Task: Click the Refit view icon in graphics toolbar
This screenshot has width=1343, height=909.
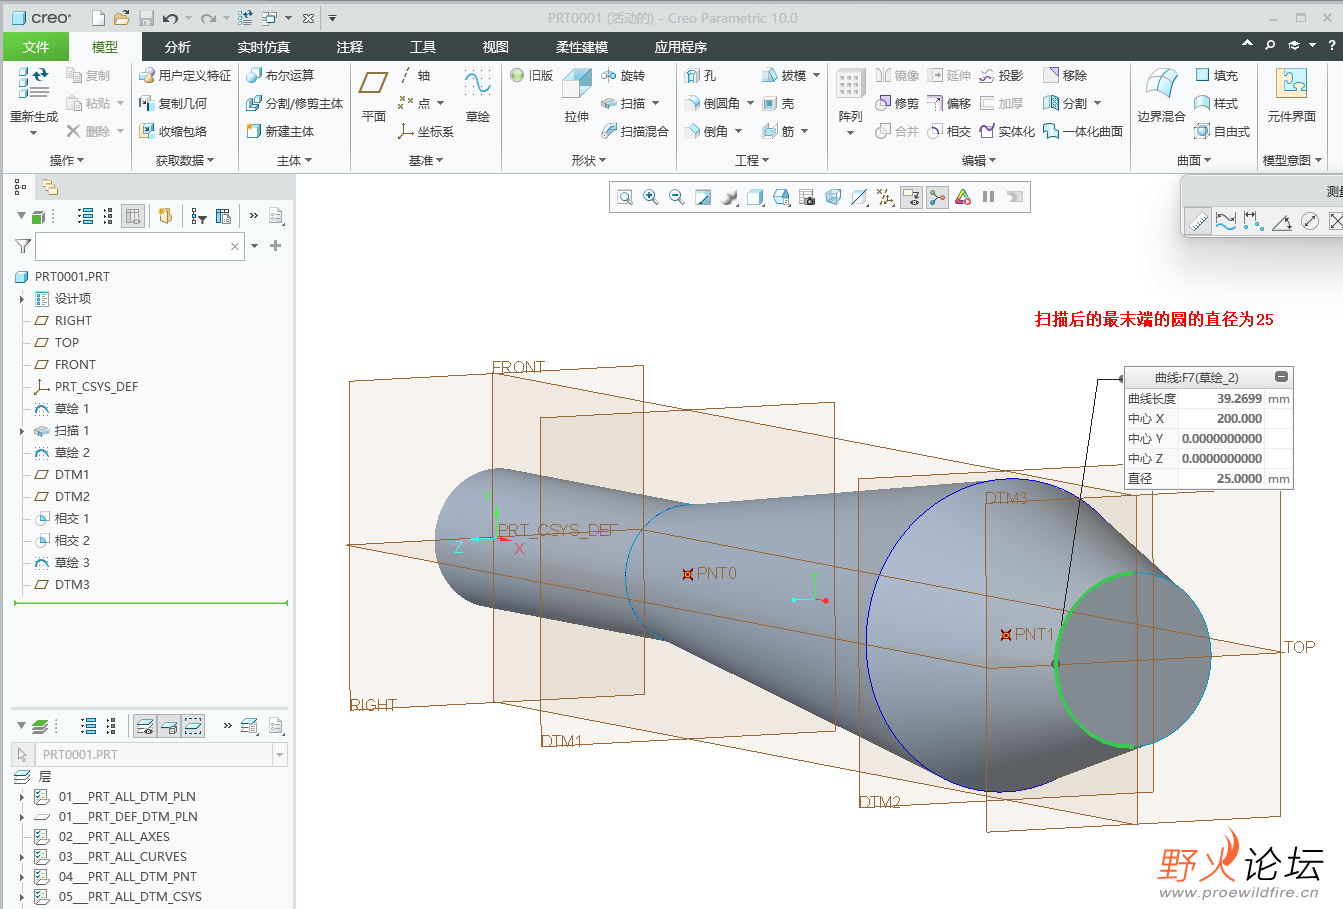Action: click(x=625, y=197)
